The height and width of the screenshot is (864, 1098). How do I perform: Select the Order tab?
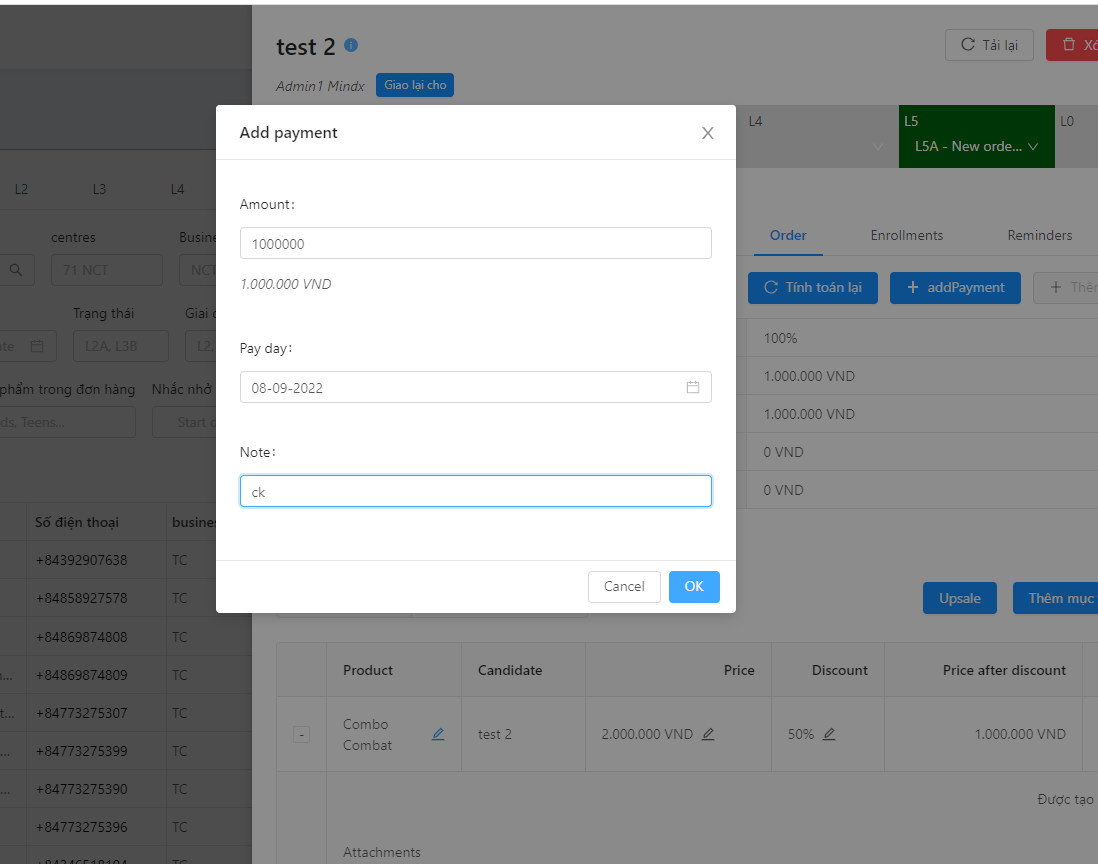(x=788, y=235)
